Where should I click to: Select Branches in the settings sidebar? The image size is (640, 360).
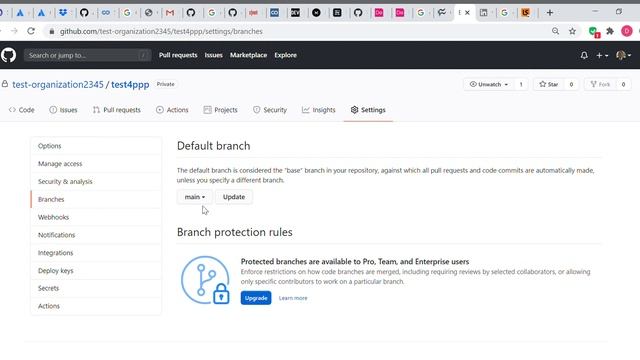(x=96, y=199)
